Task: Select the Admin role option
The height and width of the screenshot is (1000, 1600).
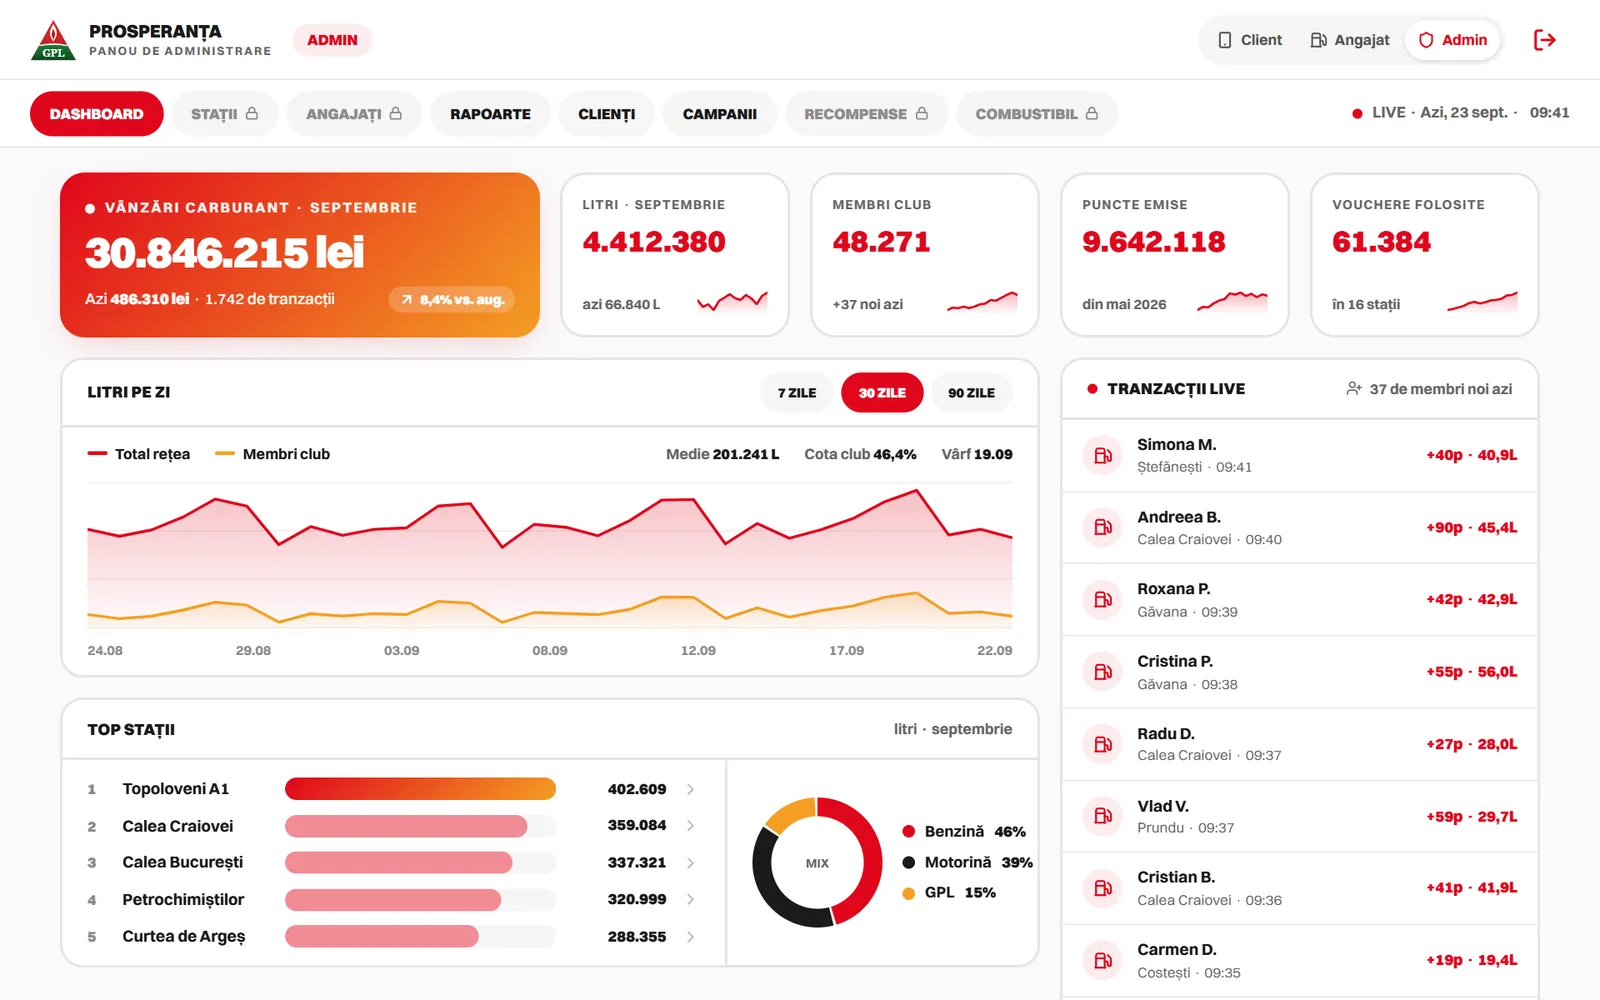Action: tap(1453, 40)
